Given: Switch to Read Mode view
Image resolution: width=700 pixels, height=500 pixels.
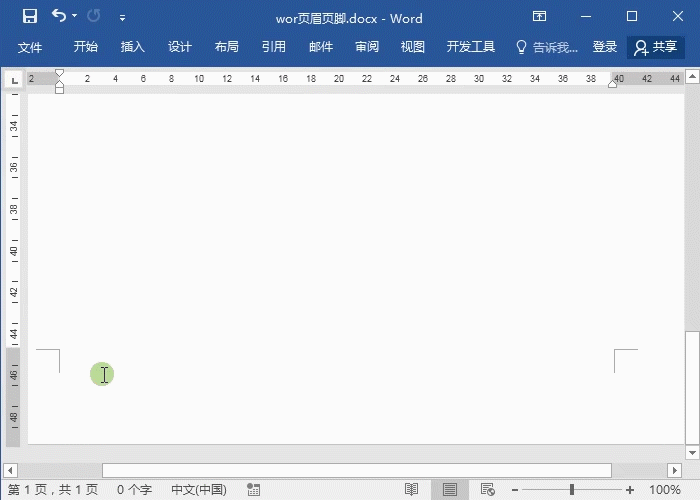Looking at the screenshot, I should pos(411,490).
